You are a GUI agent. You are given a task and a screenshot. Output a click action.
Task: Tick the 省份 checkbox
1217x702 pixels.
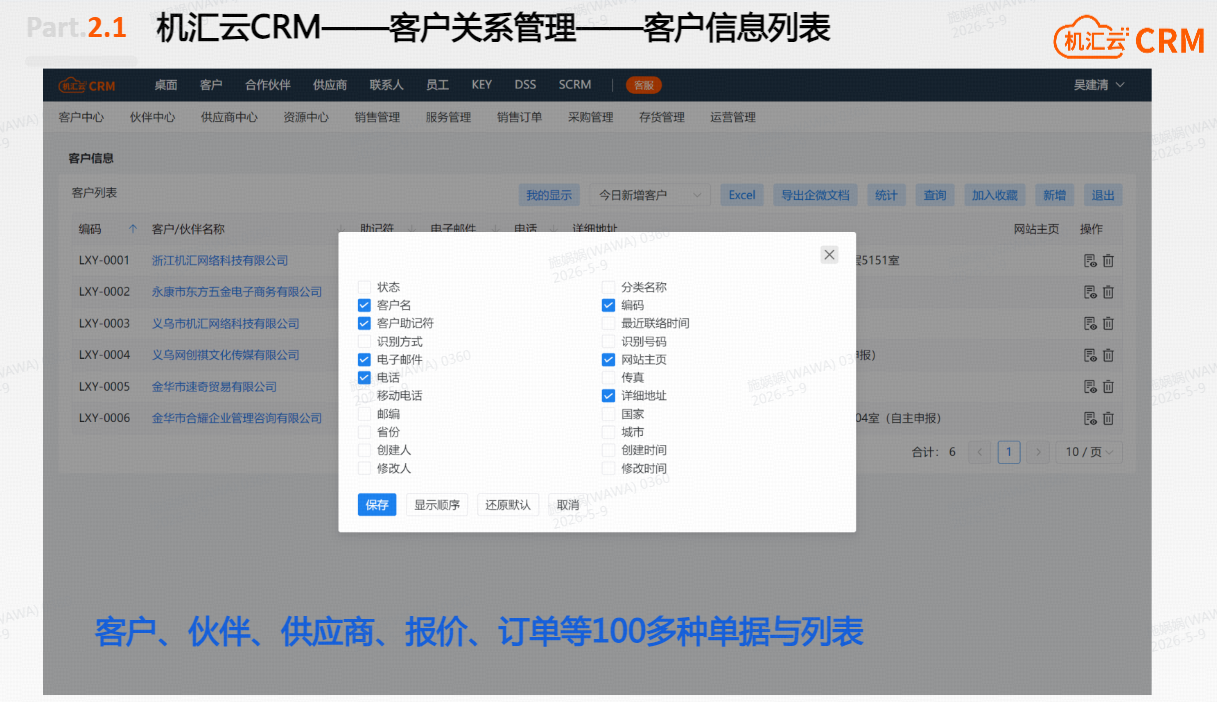point(364,432)
